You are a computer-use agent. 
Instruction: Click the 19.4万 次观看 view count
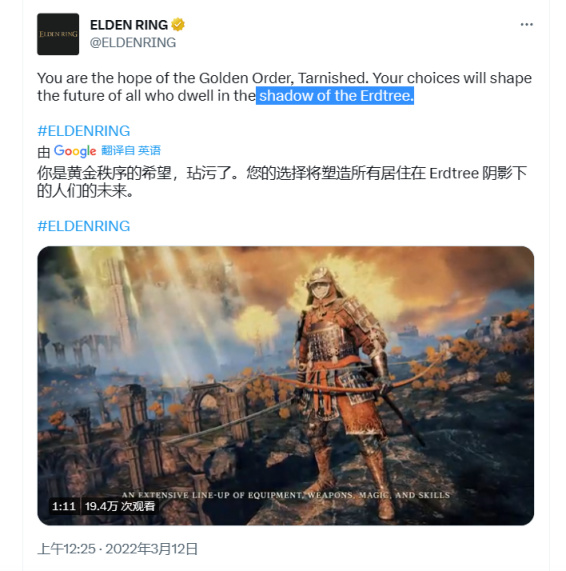click(x=119, y=506)
